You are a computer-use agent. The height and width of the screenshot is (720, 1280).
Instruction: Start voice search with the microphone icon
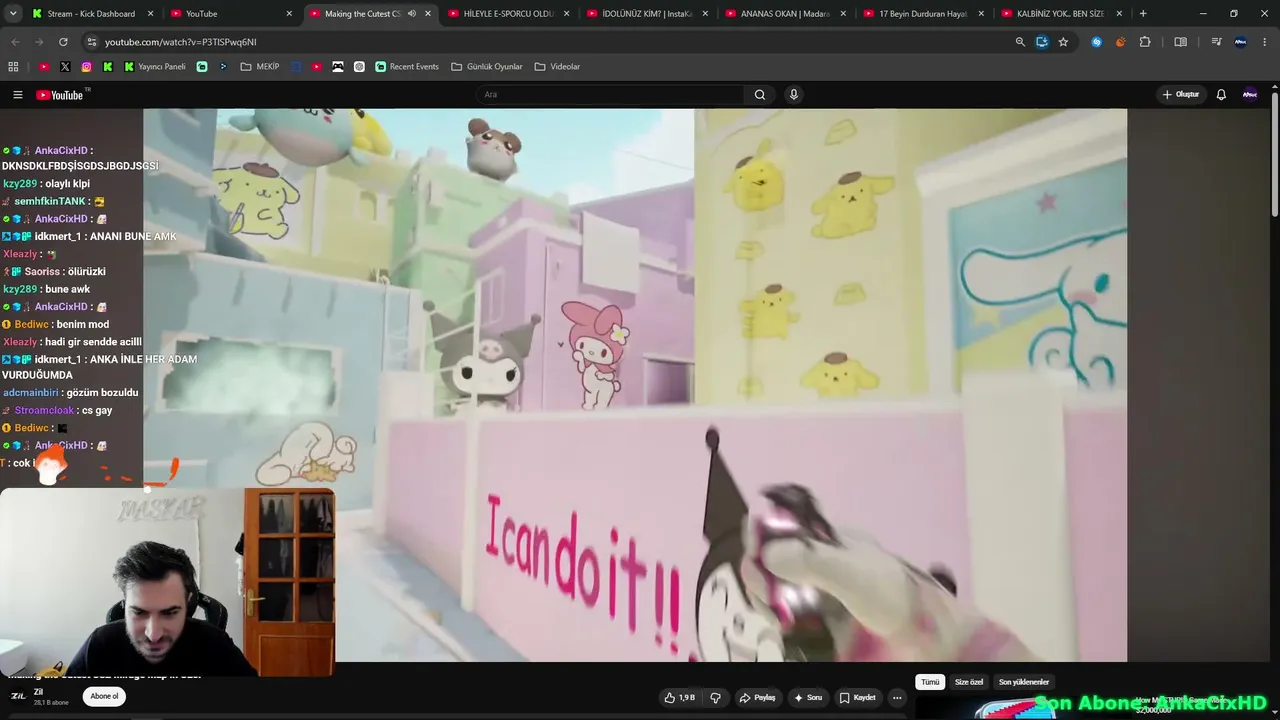(x=794, y=95)
